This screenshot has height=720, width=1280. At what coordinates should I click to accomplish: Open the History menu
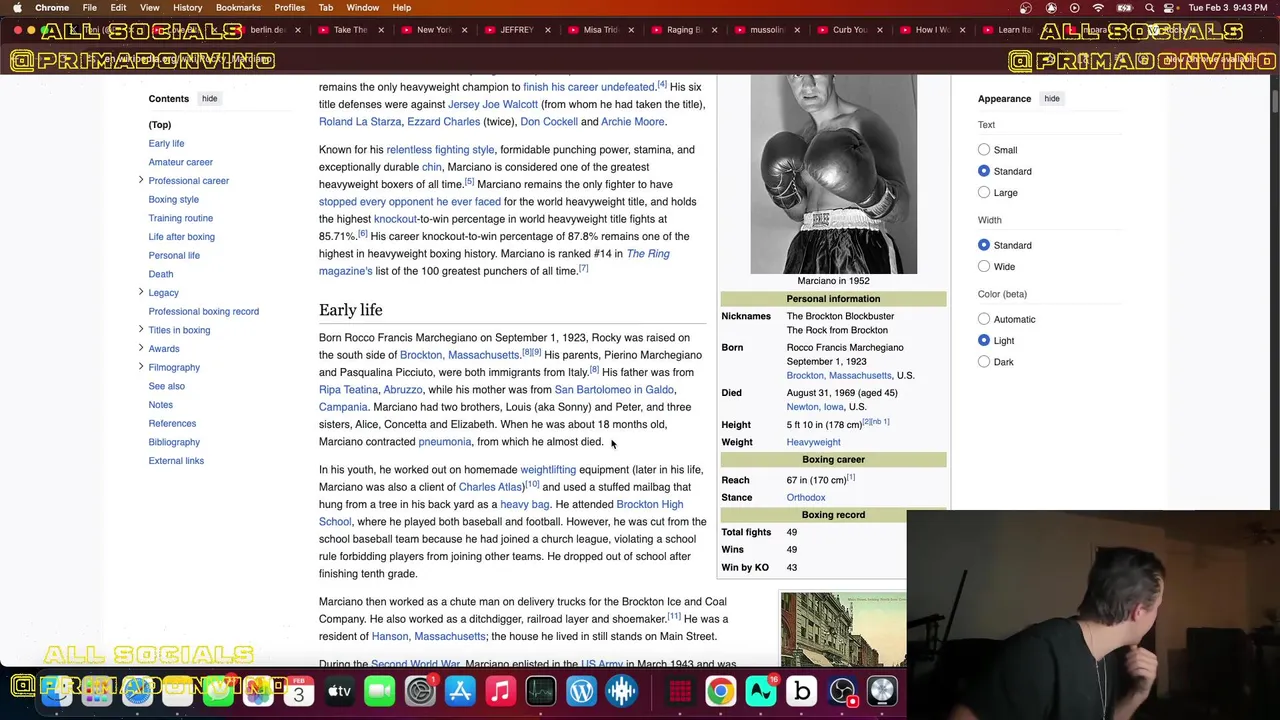187,8
